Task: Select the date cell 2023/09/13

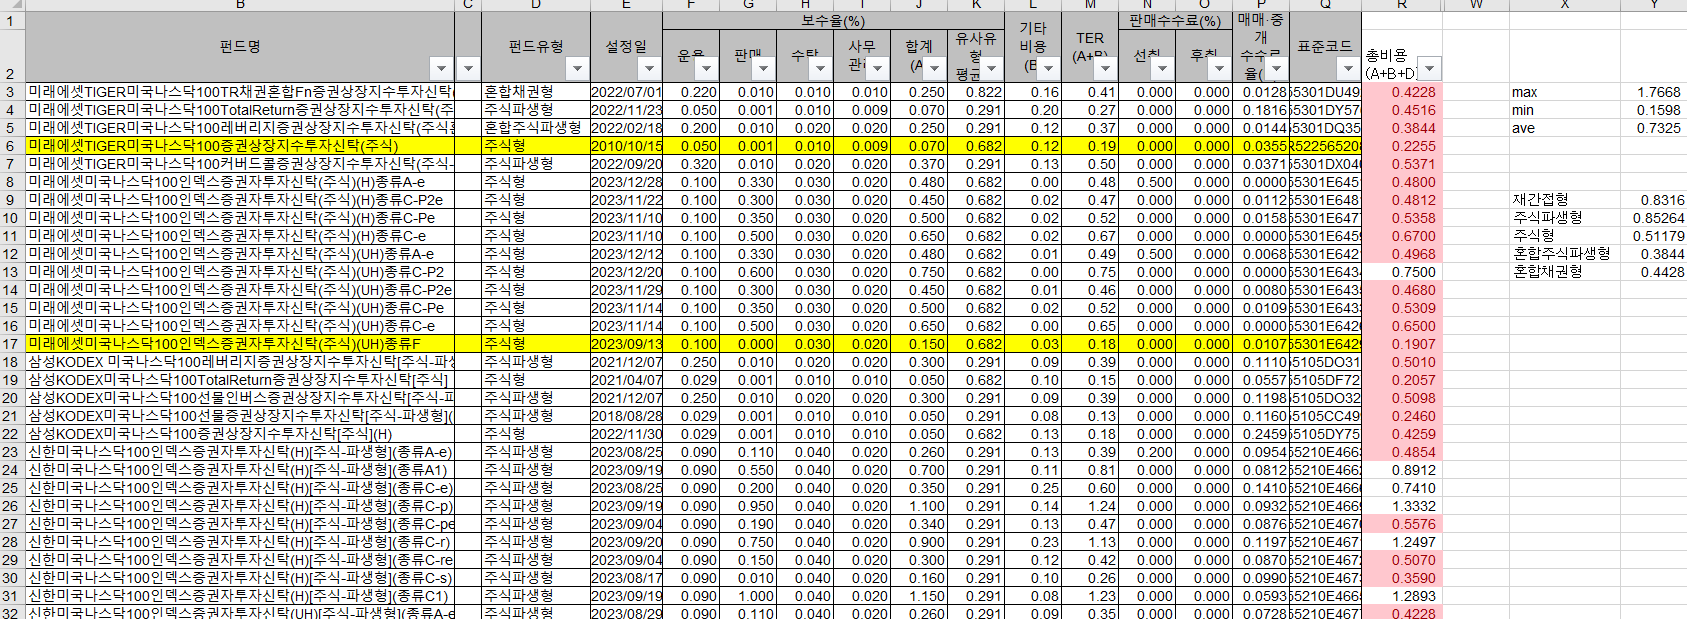Action: pyautogui.click(x=626, y=344)
